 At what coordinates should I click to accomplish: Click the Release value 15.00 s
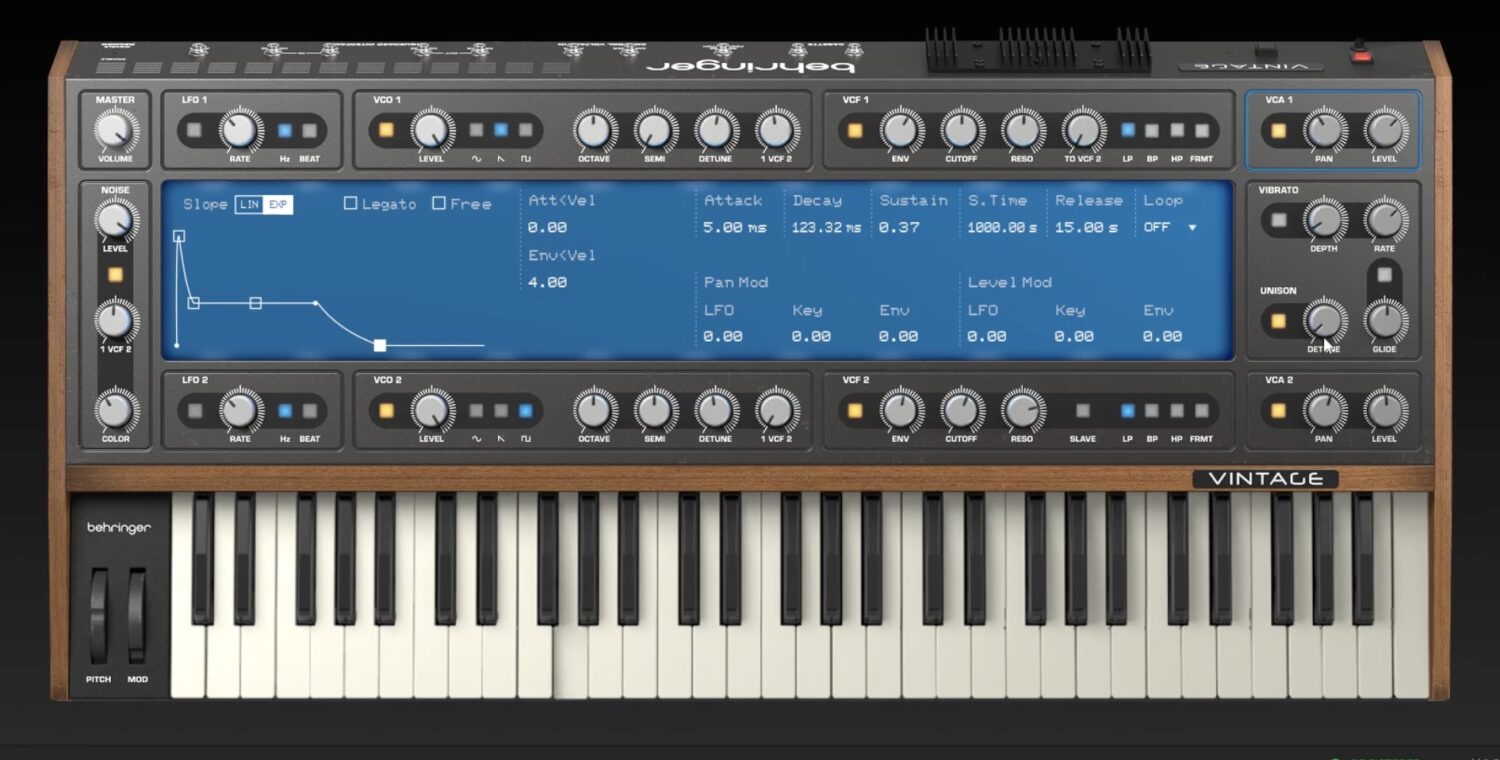point(1086,227)
